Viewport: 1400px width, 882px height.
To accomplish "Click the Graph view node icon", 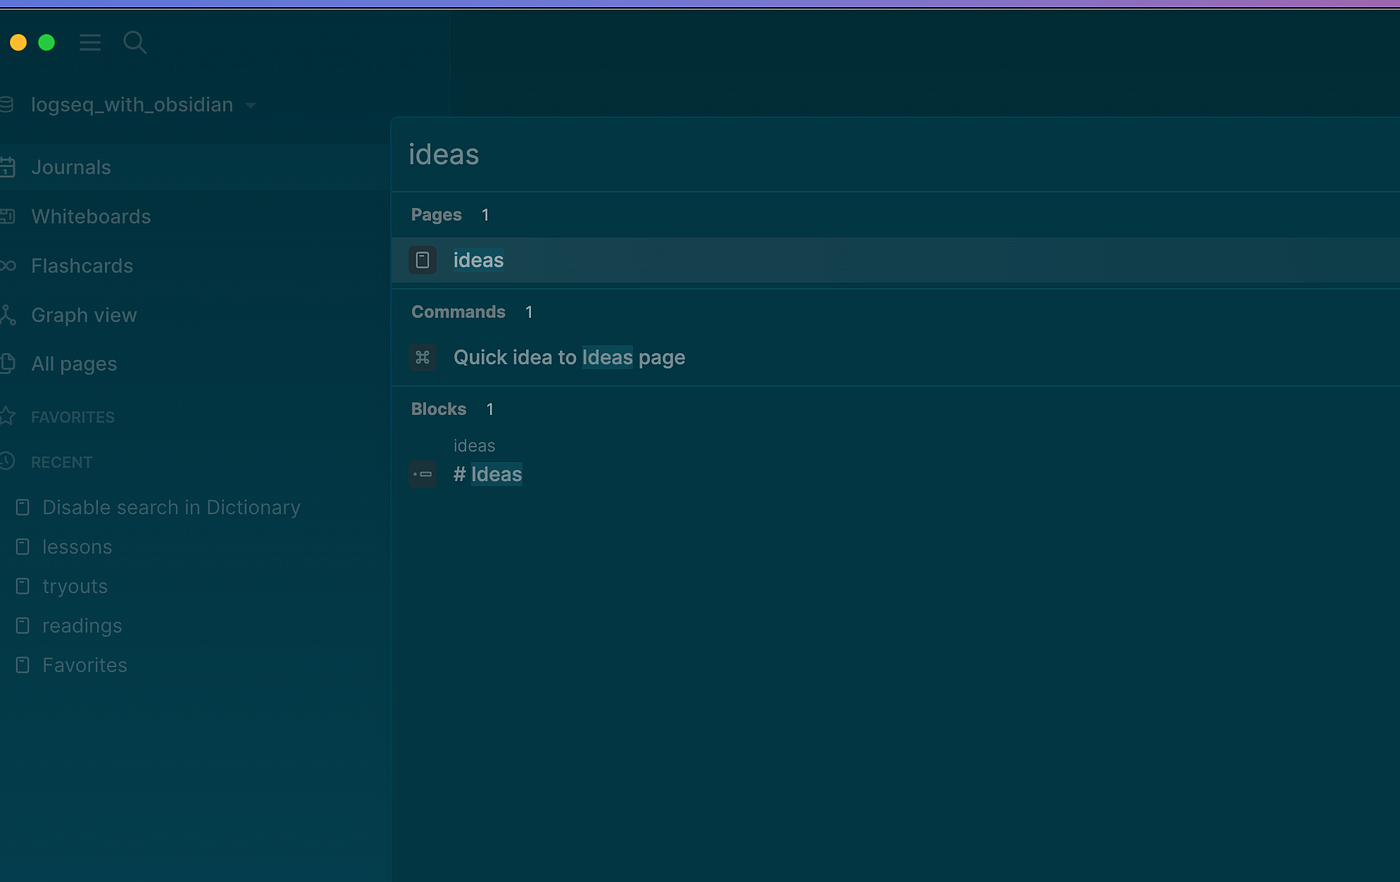I will pos(7,315).
